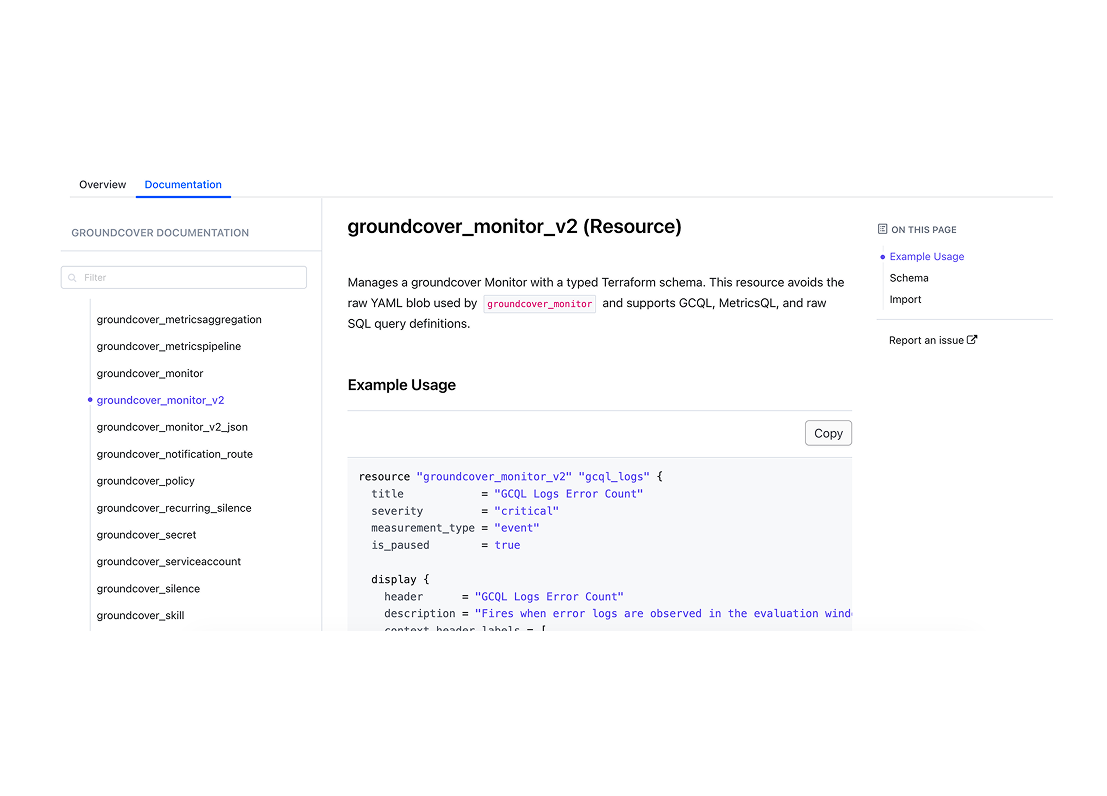Switch to the Overview tab

102,184
